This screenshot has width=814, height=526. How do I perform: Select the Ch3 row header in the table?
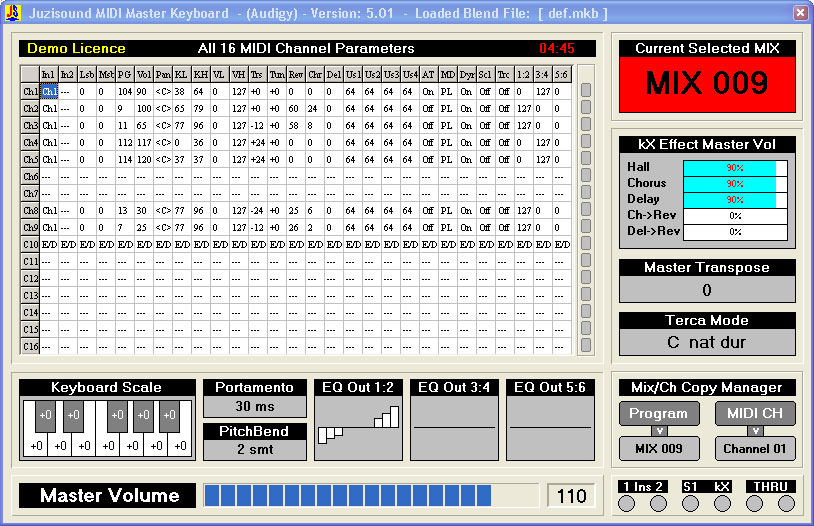coord(31,125)
